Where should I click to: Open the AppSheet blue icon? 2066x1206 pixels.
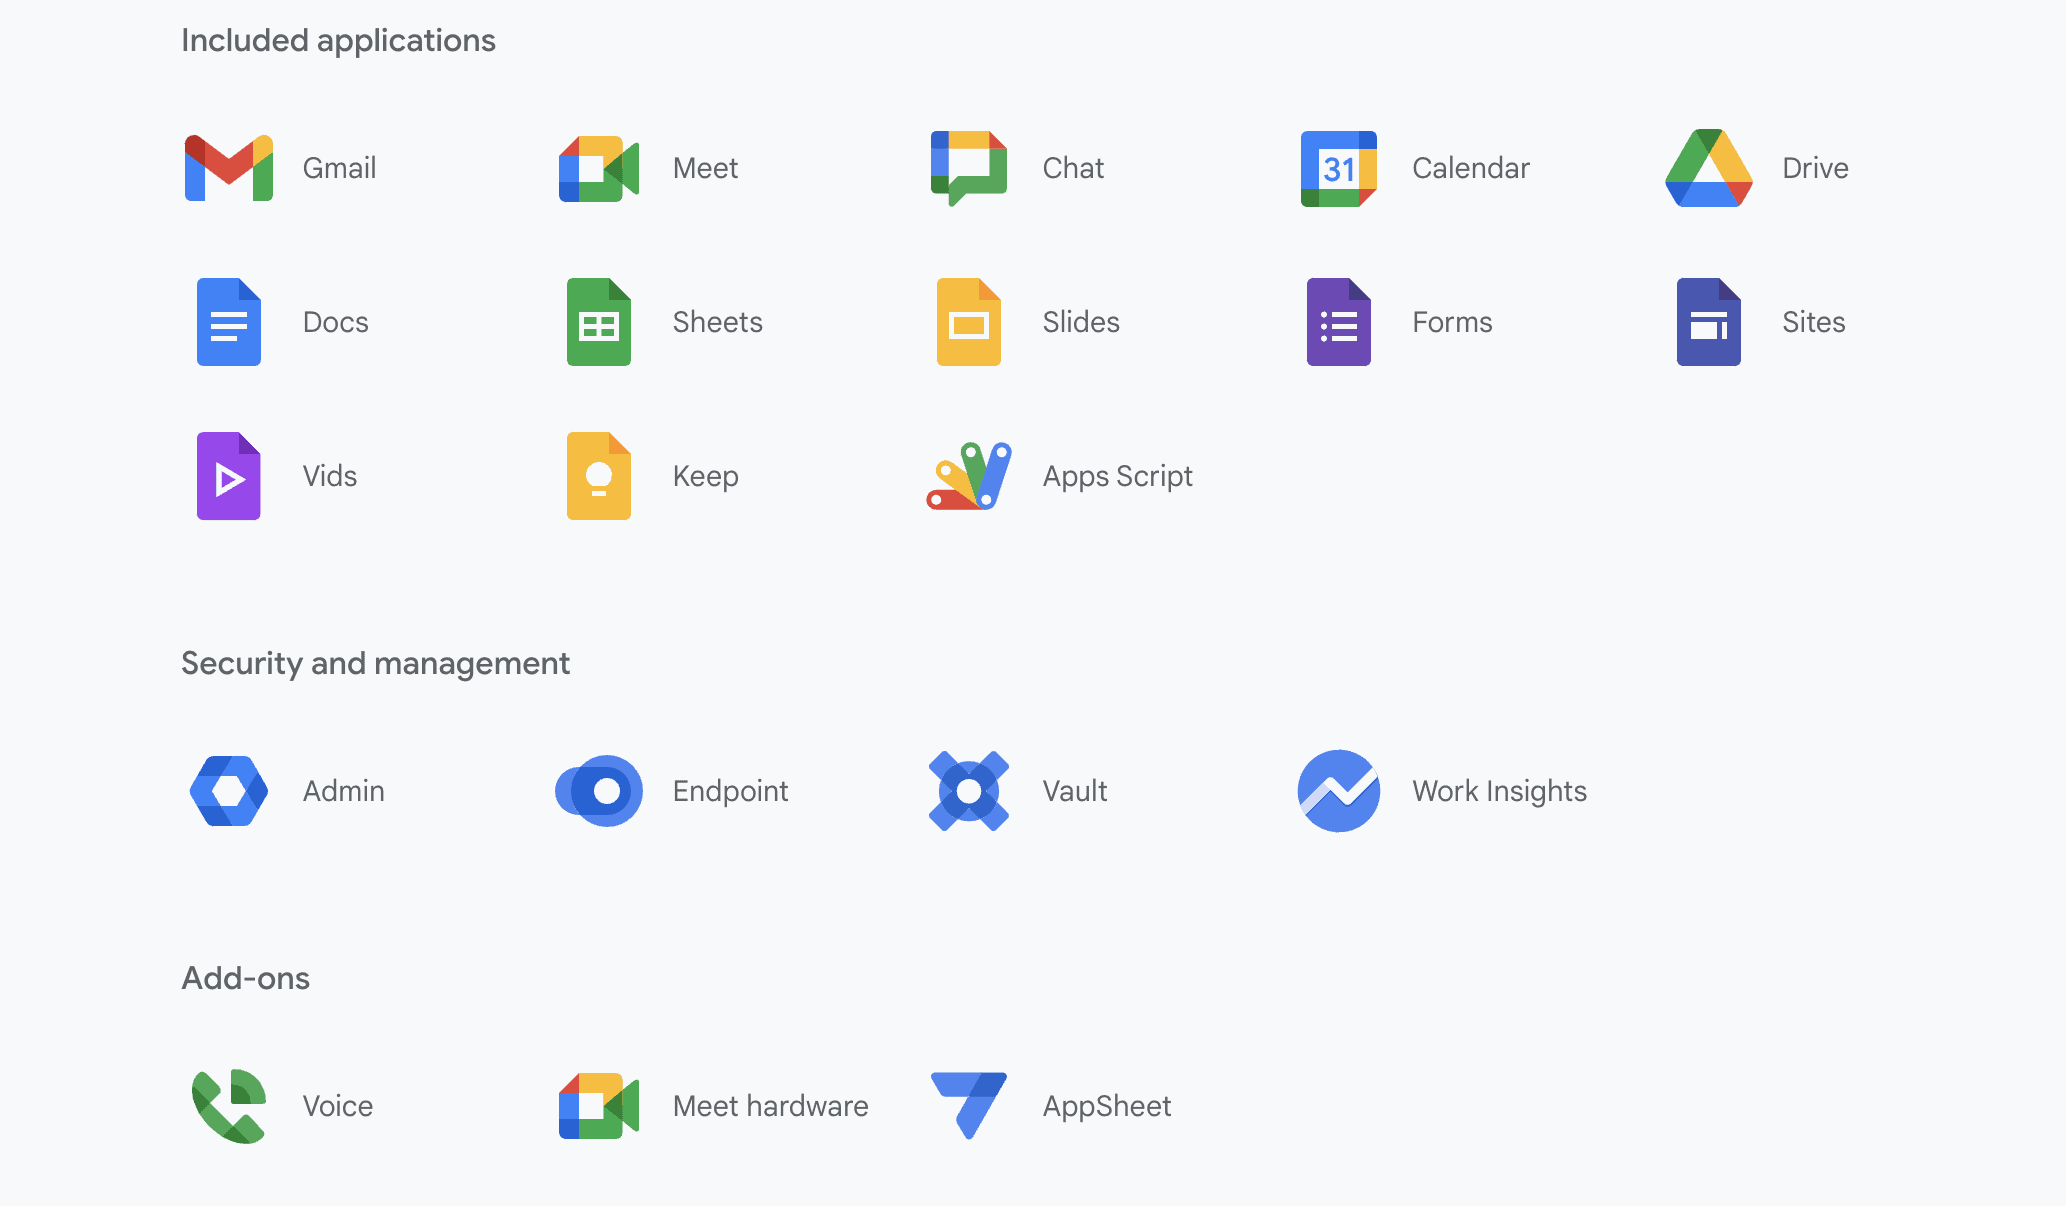pos(969,1106)
